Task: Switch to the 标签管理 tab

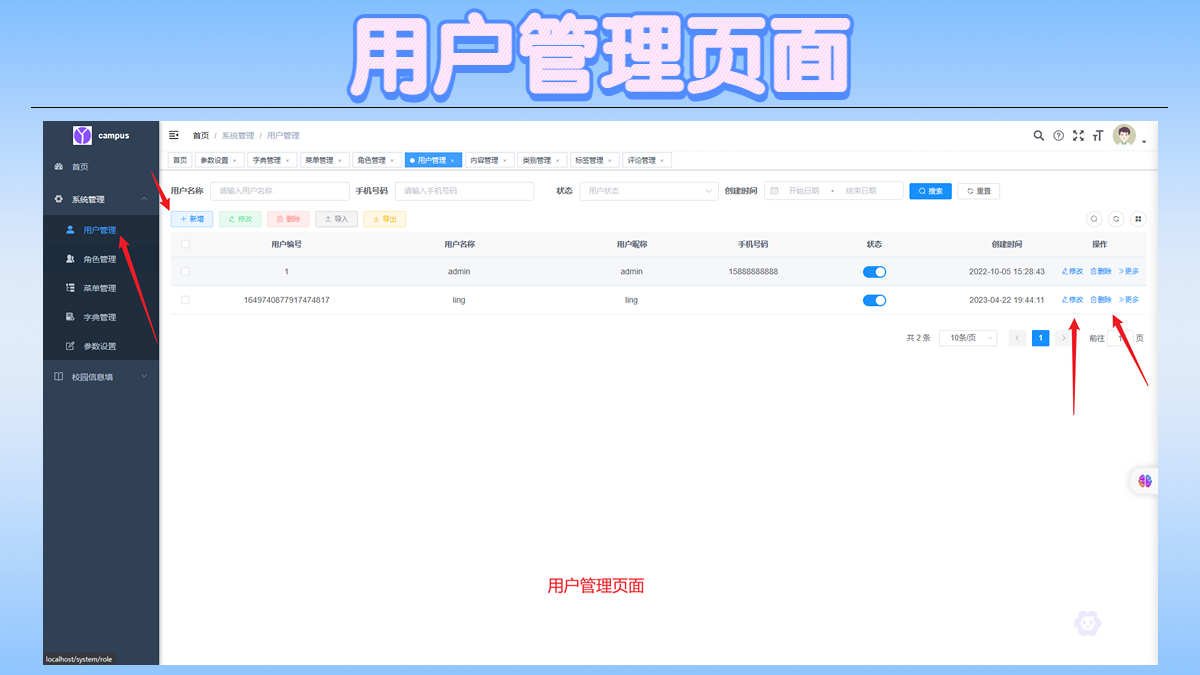Action: coord(594,160)
